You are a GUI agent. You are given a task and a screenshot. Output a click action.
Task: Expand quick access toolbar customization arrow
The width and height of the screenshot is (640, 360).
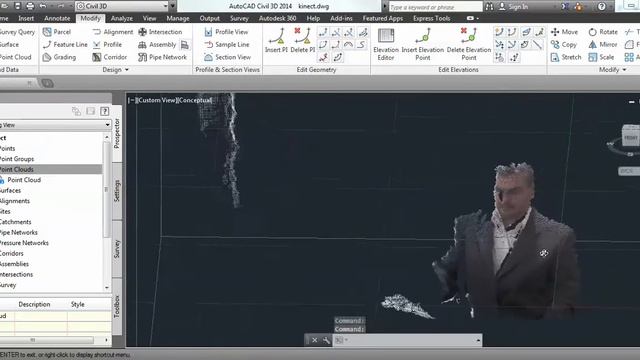click(172, 6)
